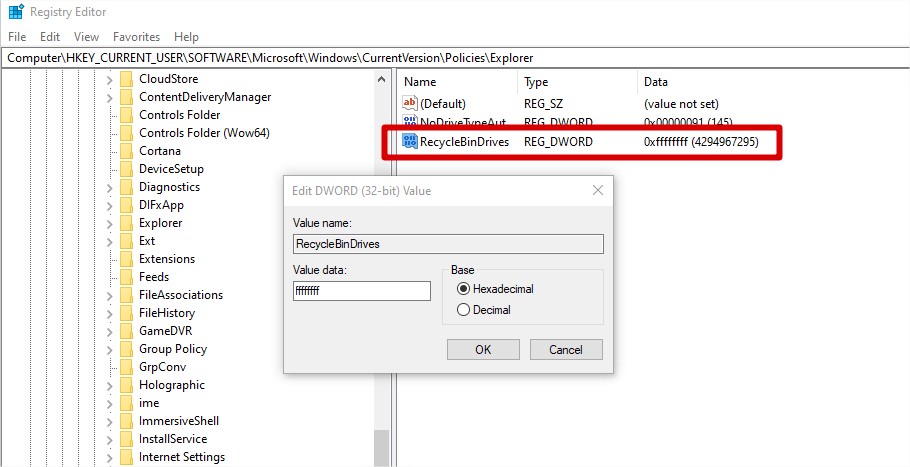This screenshot has width=910, height=467.
Task: Click the Feeds folder icon
Action: (127, 277)
